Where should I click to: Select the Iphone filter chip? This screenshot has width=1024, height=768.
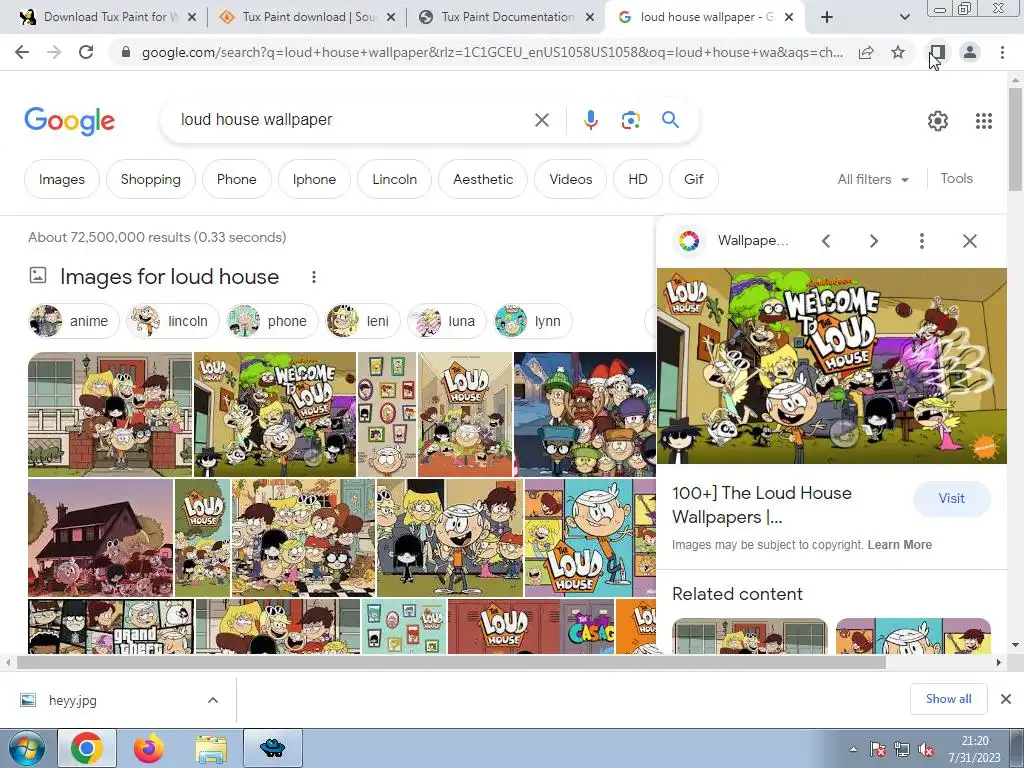click(x=314, y=179)
